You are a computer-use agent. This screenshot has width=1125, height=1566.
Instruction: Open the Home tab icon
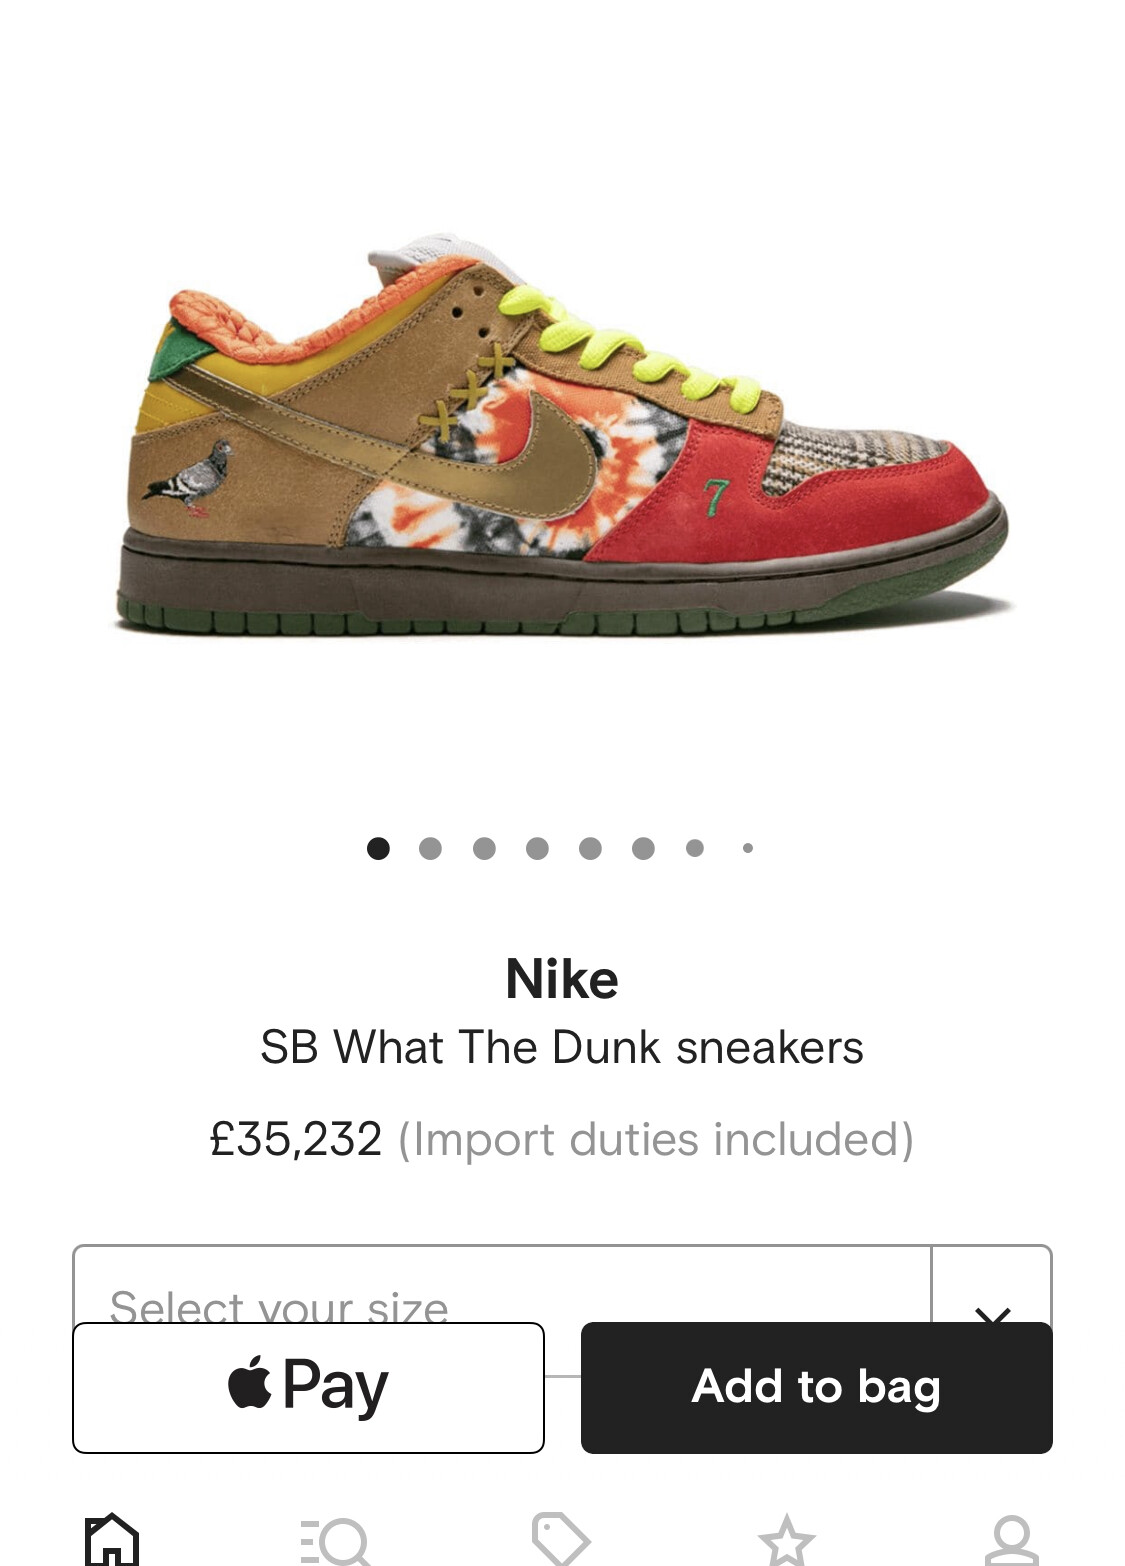pos(112,1540)
